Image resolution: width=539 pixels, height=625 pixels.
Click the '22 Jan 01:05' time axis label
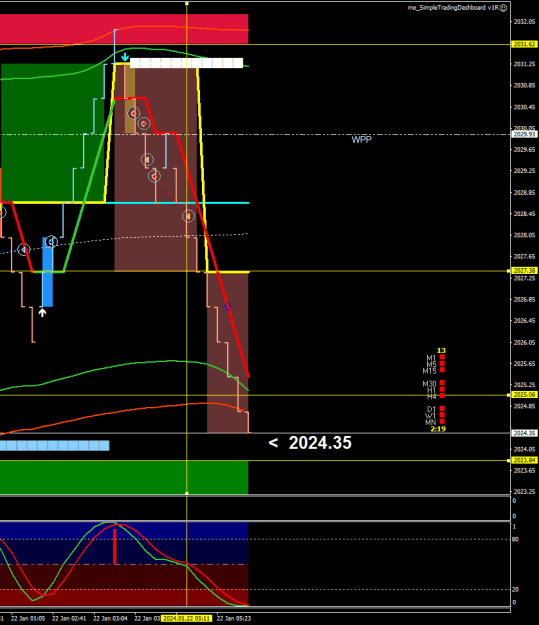click(28, 619)
